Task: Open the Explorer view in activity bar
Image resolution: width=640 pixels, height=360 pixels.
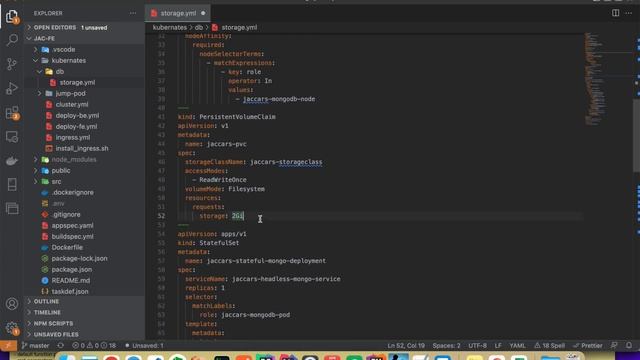Action: pos(12,16)
